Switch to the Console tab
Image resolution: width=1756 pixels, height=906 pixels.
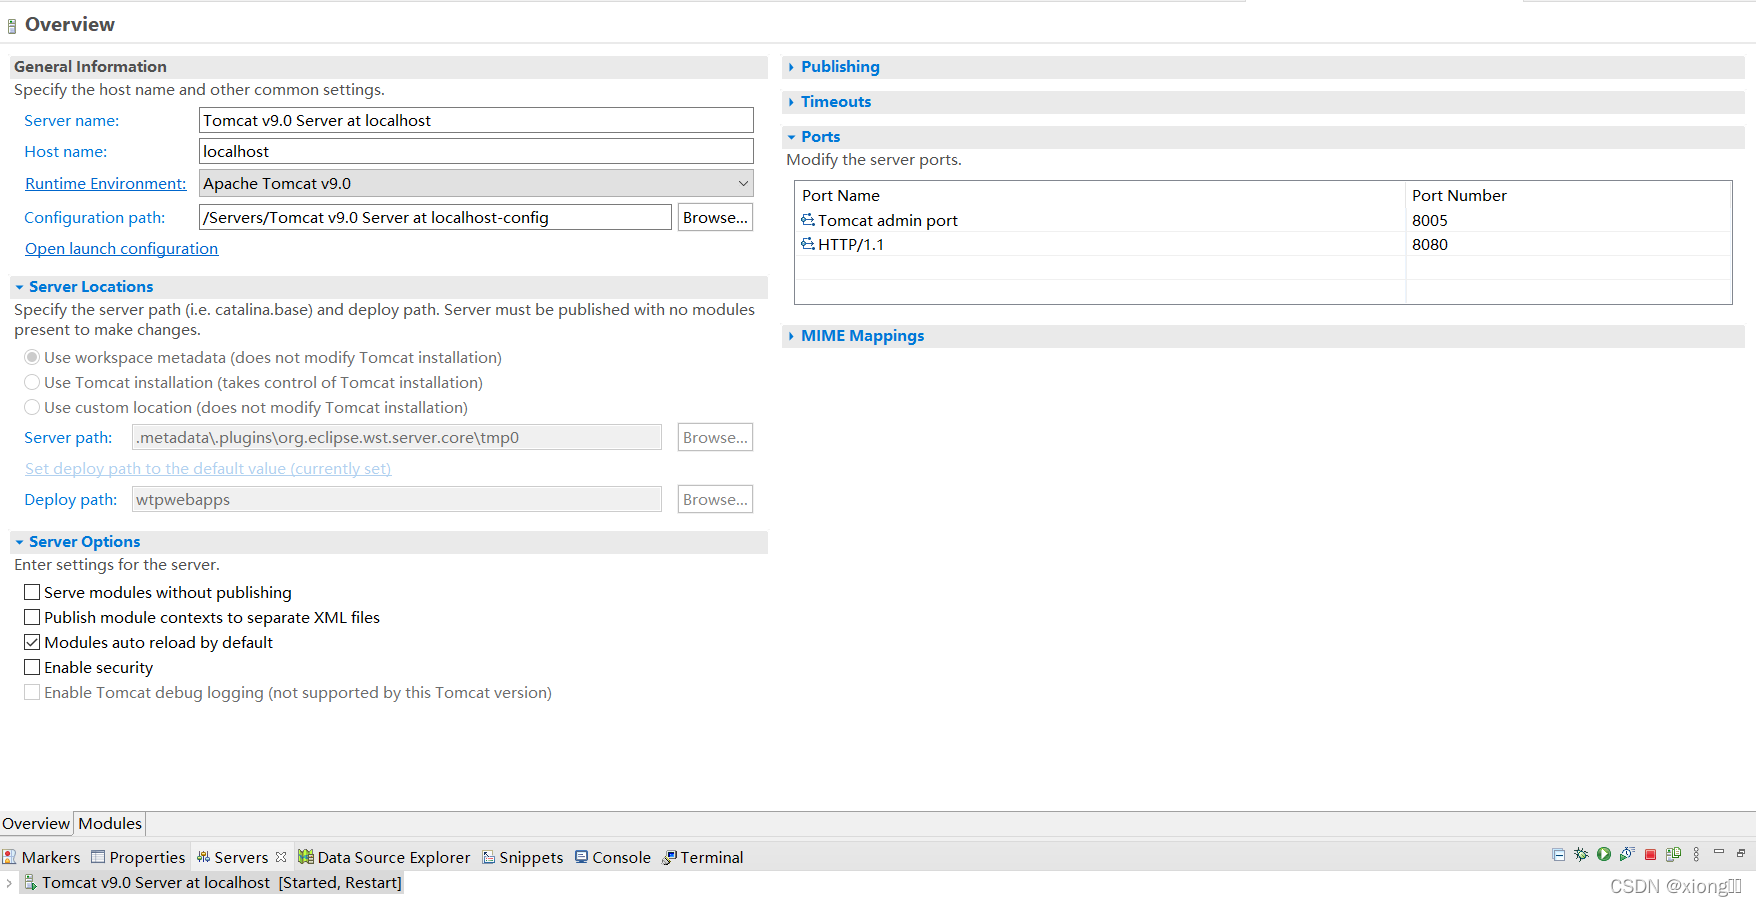[x=613, y=857]
